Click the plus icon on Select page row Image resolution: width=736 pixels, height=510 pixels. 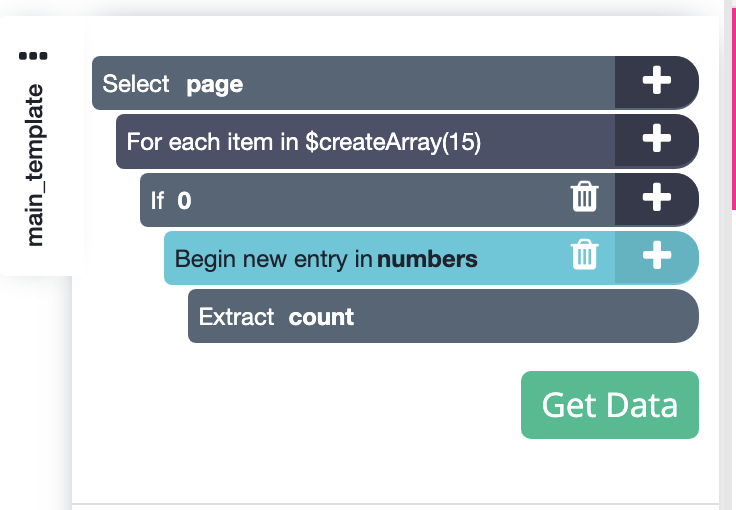pos(656,83)
